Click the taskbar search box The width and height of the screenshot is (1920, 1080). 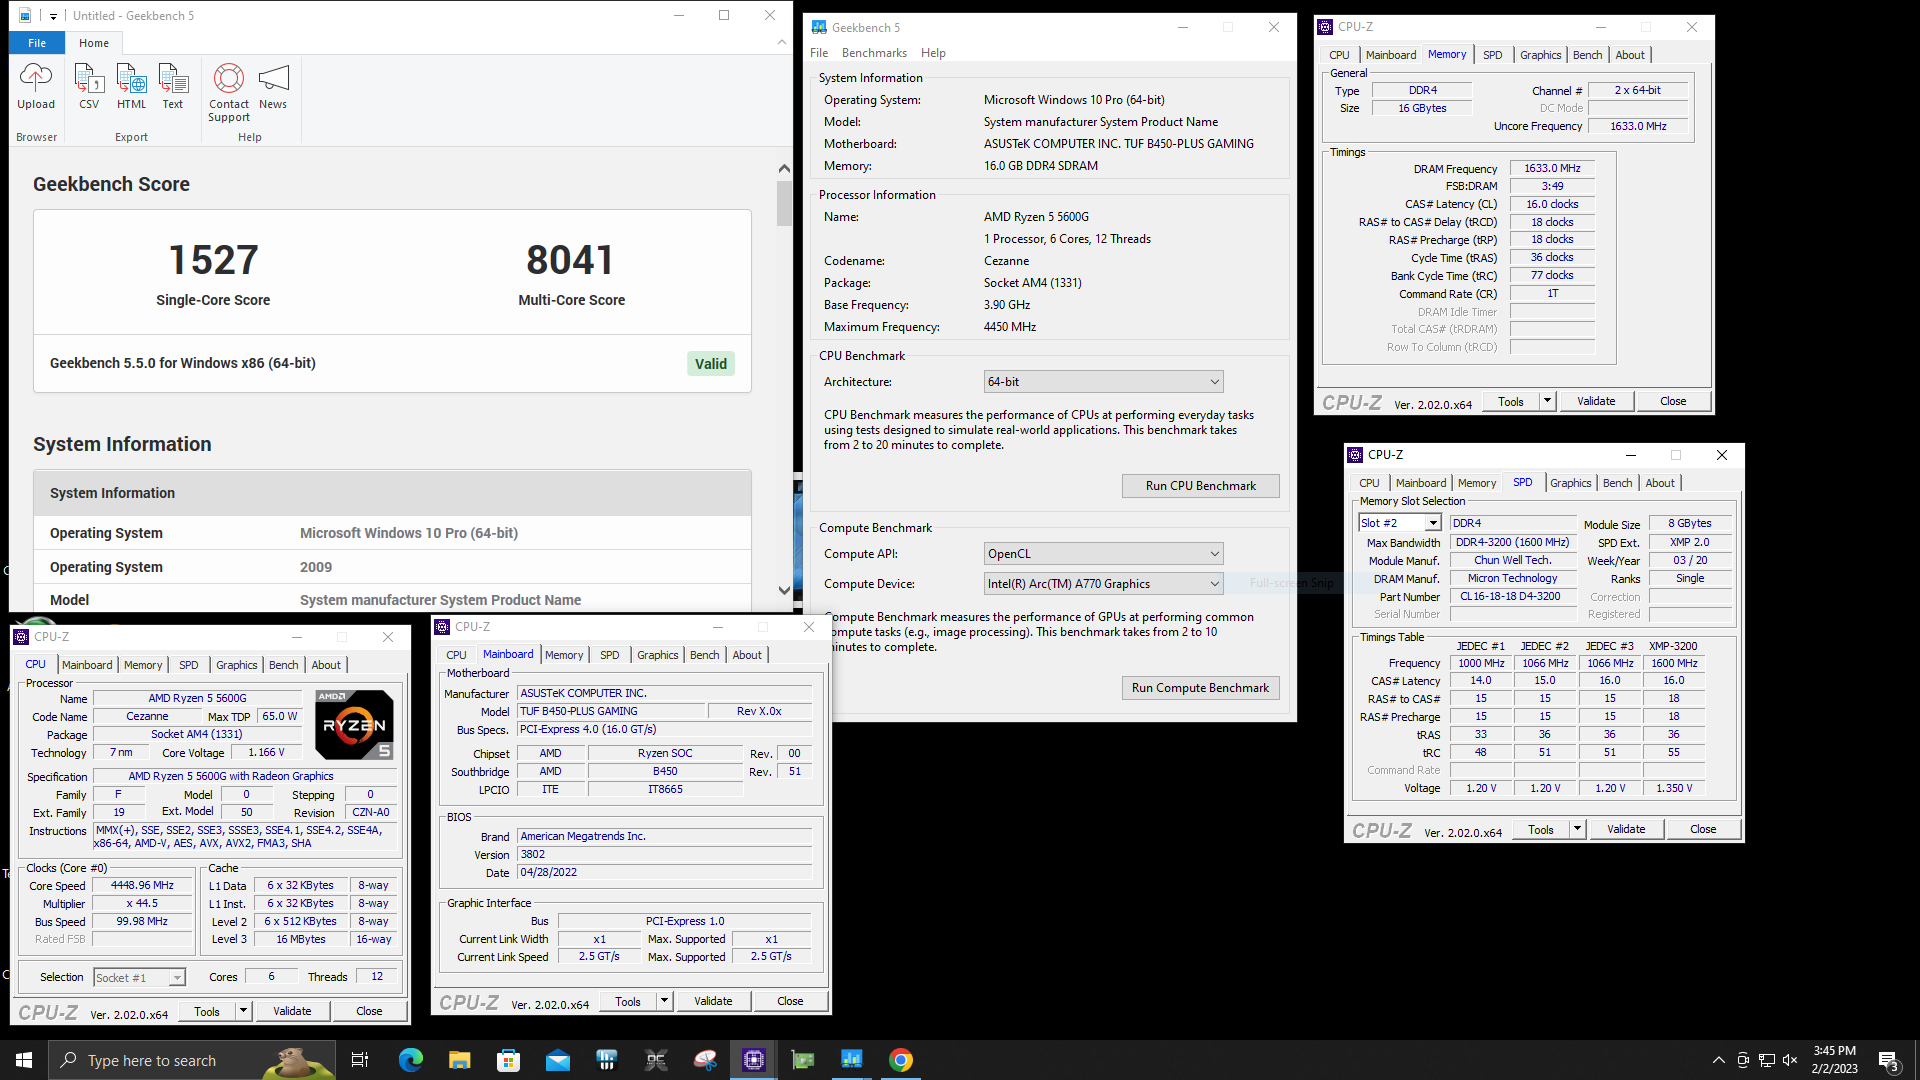[x=192, y=1060]
